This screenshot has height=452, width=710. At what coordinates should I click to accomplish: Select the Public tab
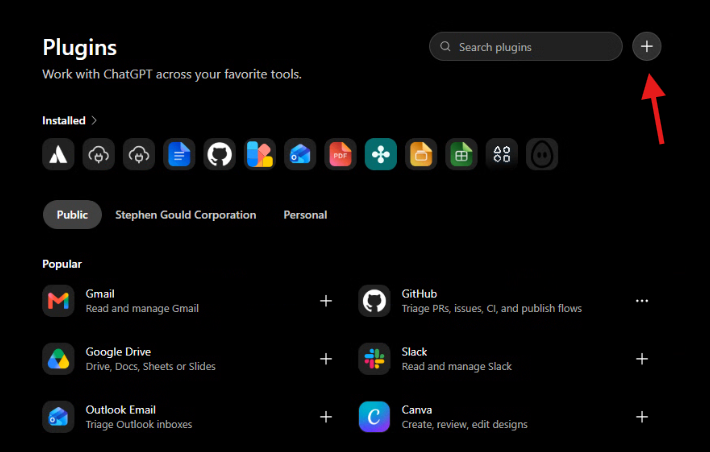[72, 215]
